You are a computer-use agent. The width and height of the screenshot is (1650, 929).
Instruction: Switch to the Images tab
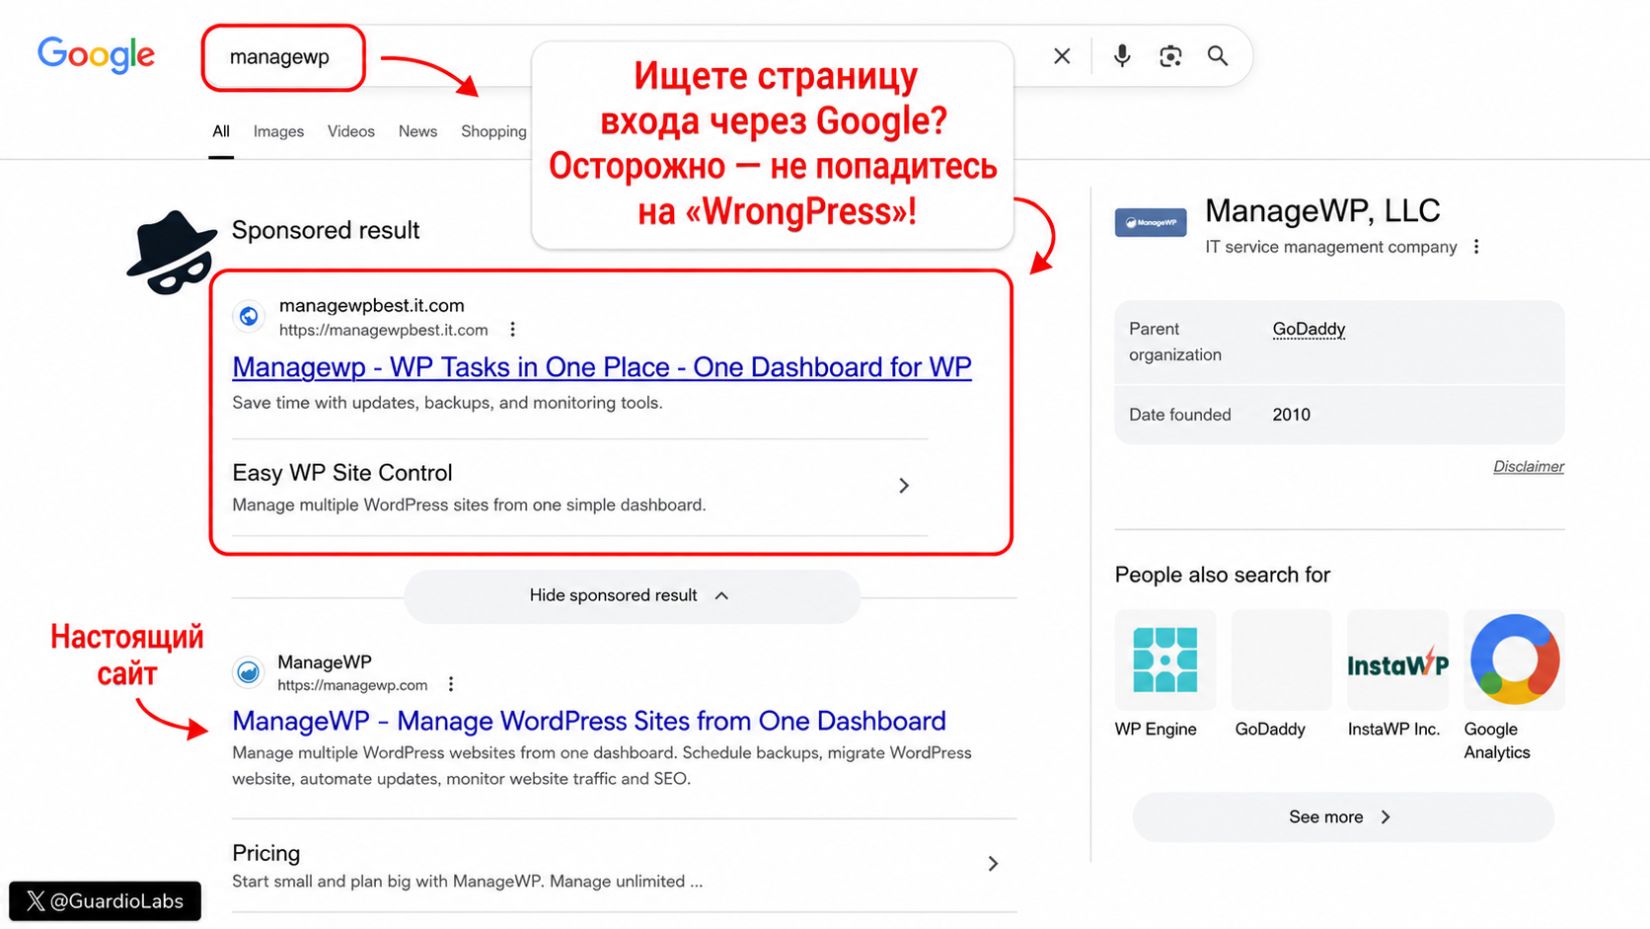(x=278, y=131)
